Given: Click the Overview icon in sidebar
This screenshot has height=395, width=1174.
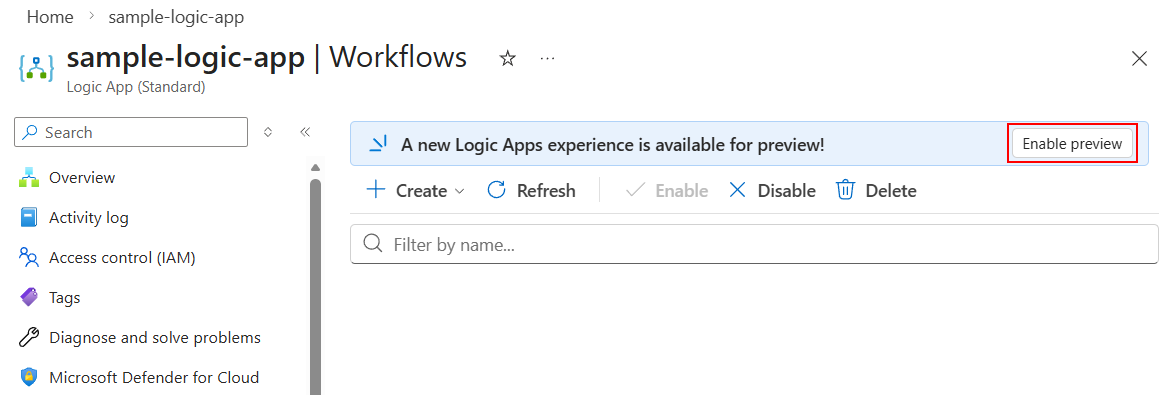Looking at the screenshot, I should tap(28, 177).
